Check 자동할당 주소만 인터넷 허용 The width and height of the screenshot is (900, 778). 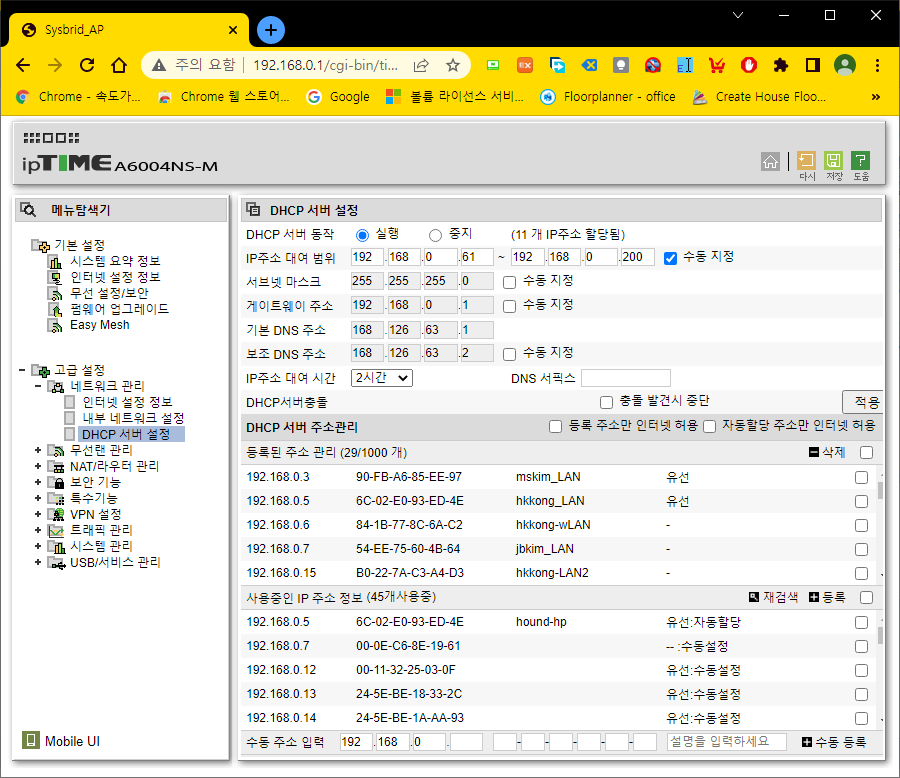(x=709, y=427)
